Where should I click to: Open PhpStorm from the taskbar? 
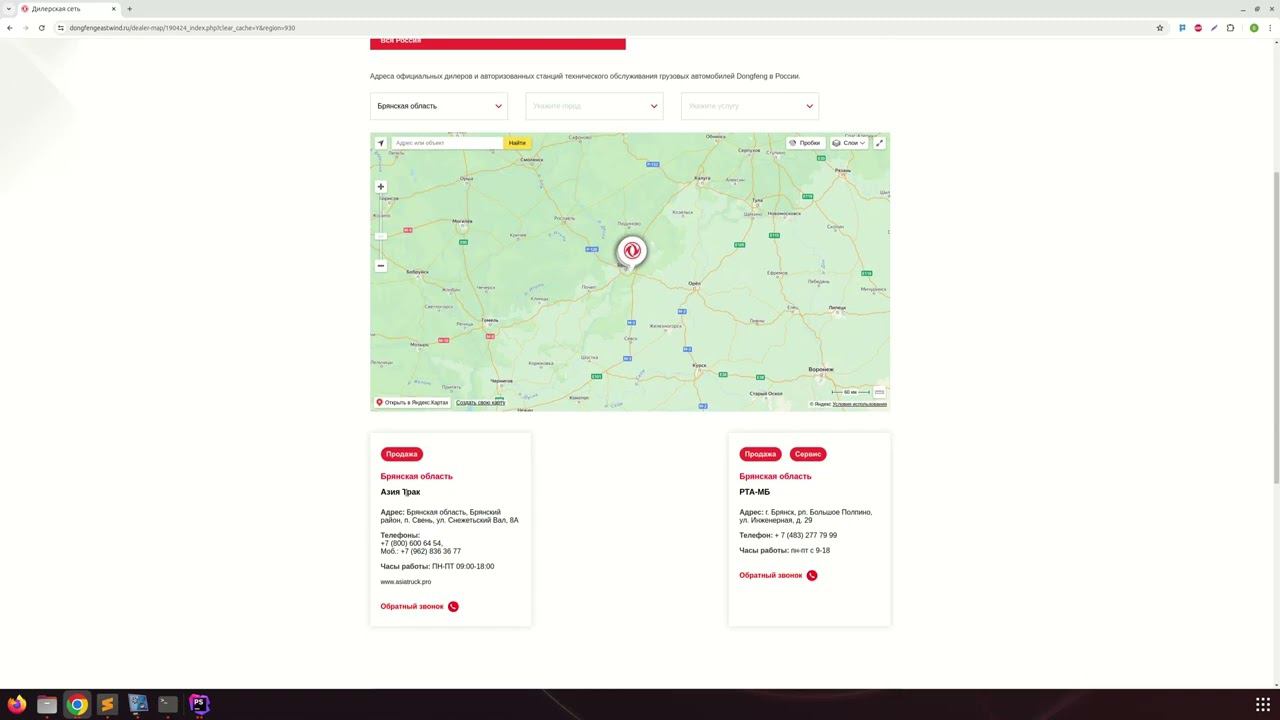(198, 704)
